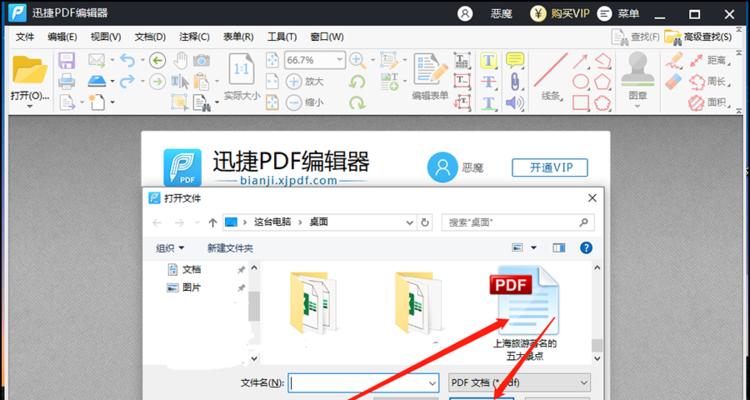Zoom out with the 缩小 minus button
The image size is (750, 400).
305,102
